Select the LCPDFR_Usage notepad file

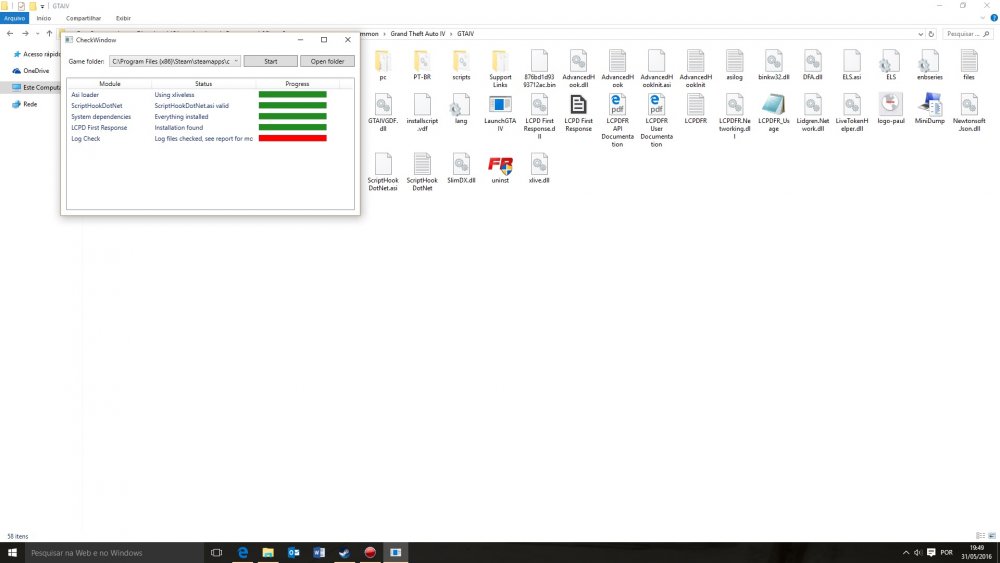click(774, 112)
